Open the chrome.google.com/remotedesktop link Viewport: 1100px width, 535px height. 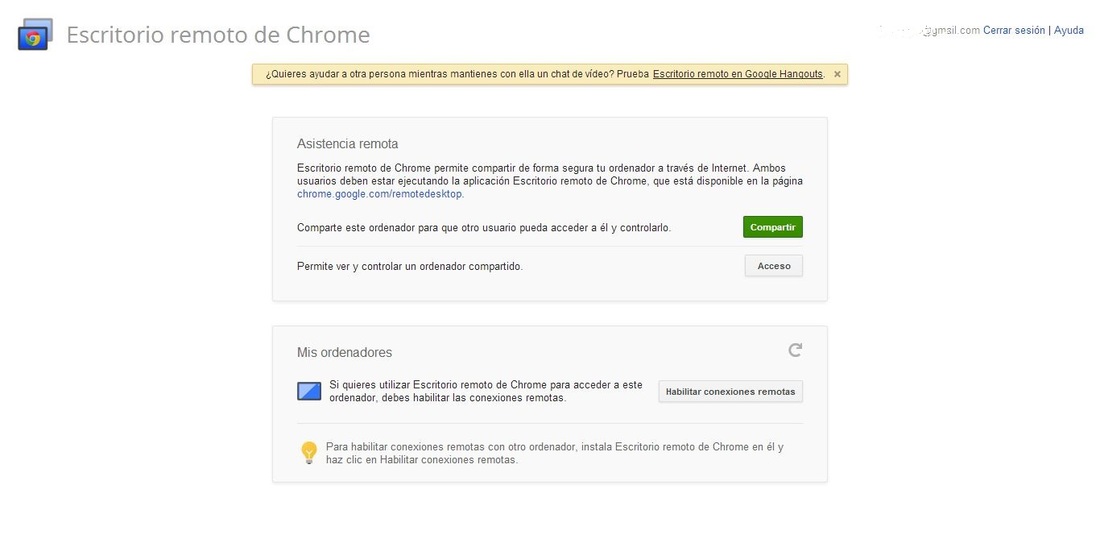click(x=380, y=194)
